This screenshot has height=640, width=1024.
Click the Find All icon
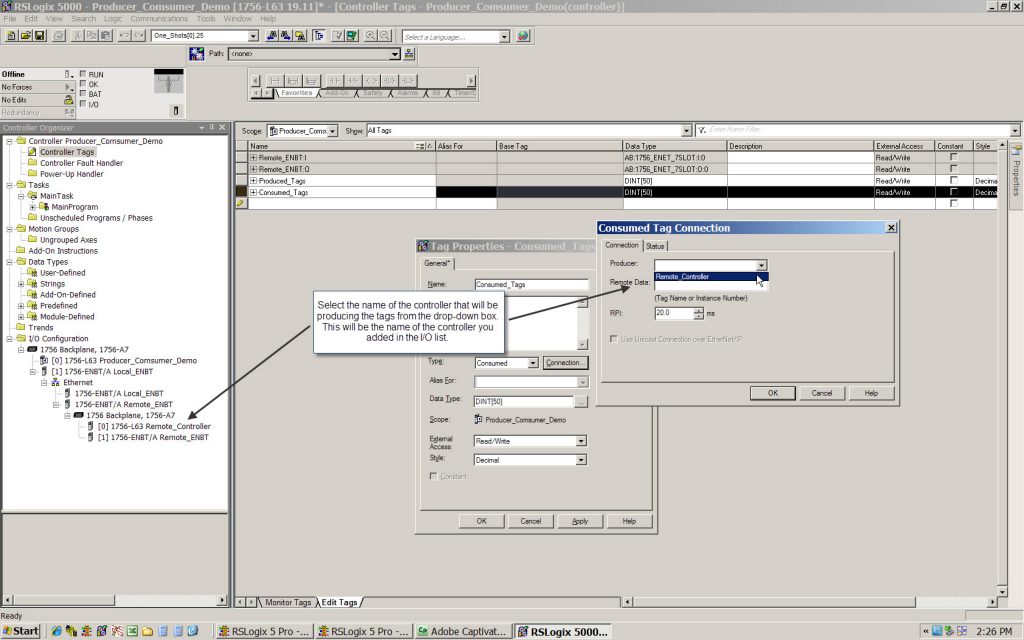point(300,35)
